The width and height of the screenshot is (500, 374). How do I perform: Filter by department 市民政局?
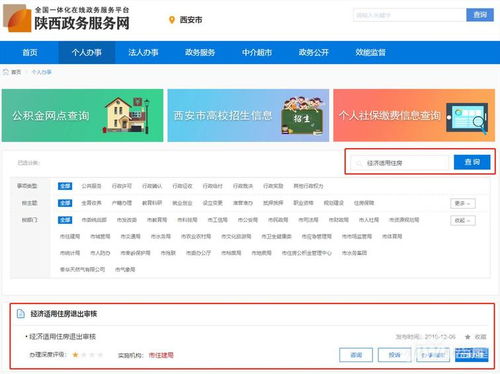pos(278,220)
